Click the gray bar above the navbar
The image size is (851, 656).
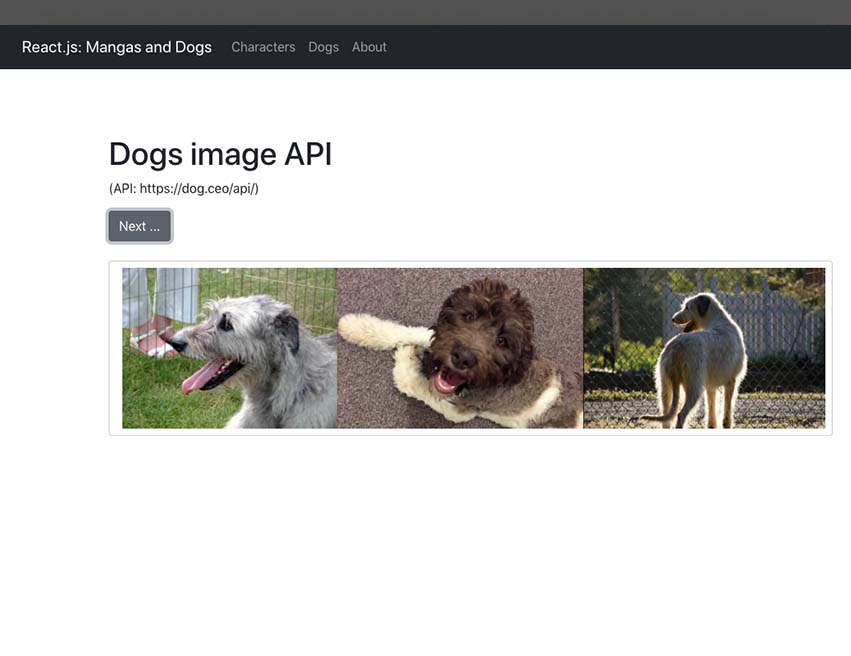tap(425, 12)
